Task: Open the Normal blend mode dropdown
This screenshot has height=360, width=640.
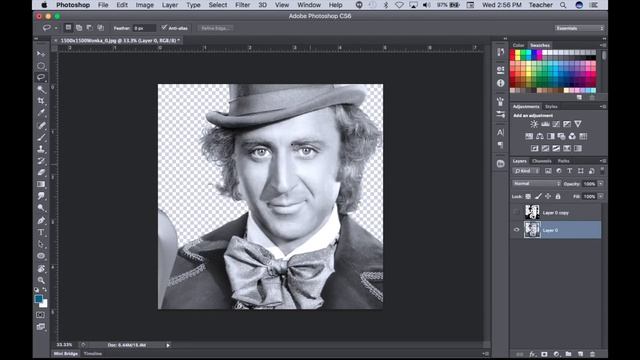Action: click(x=536, y=184)
